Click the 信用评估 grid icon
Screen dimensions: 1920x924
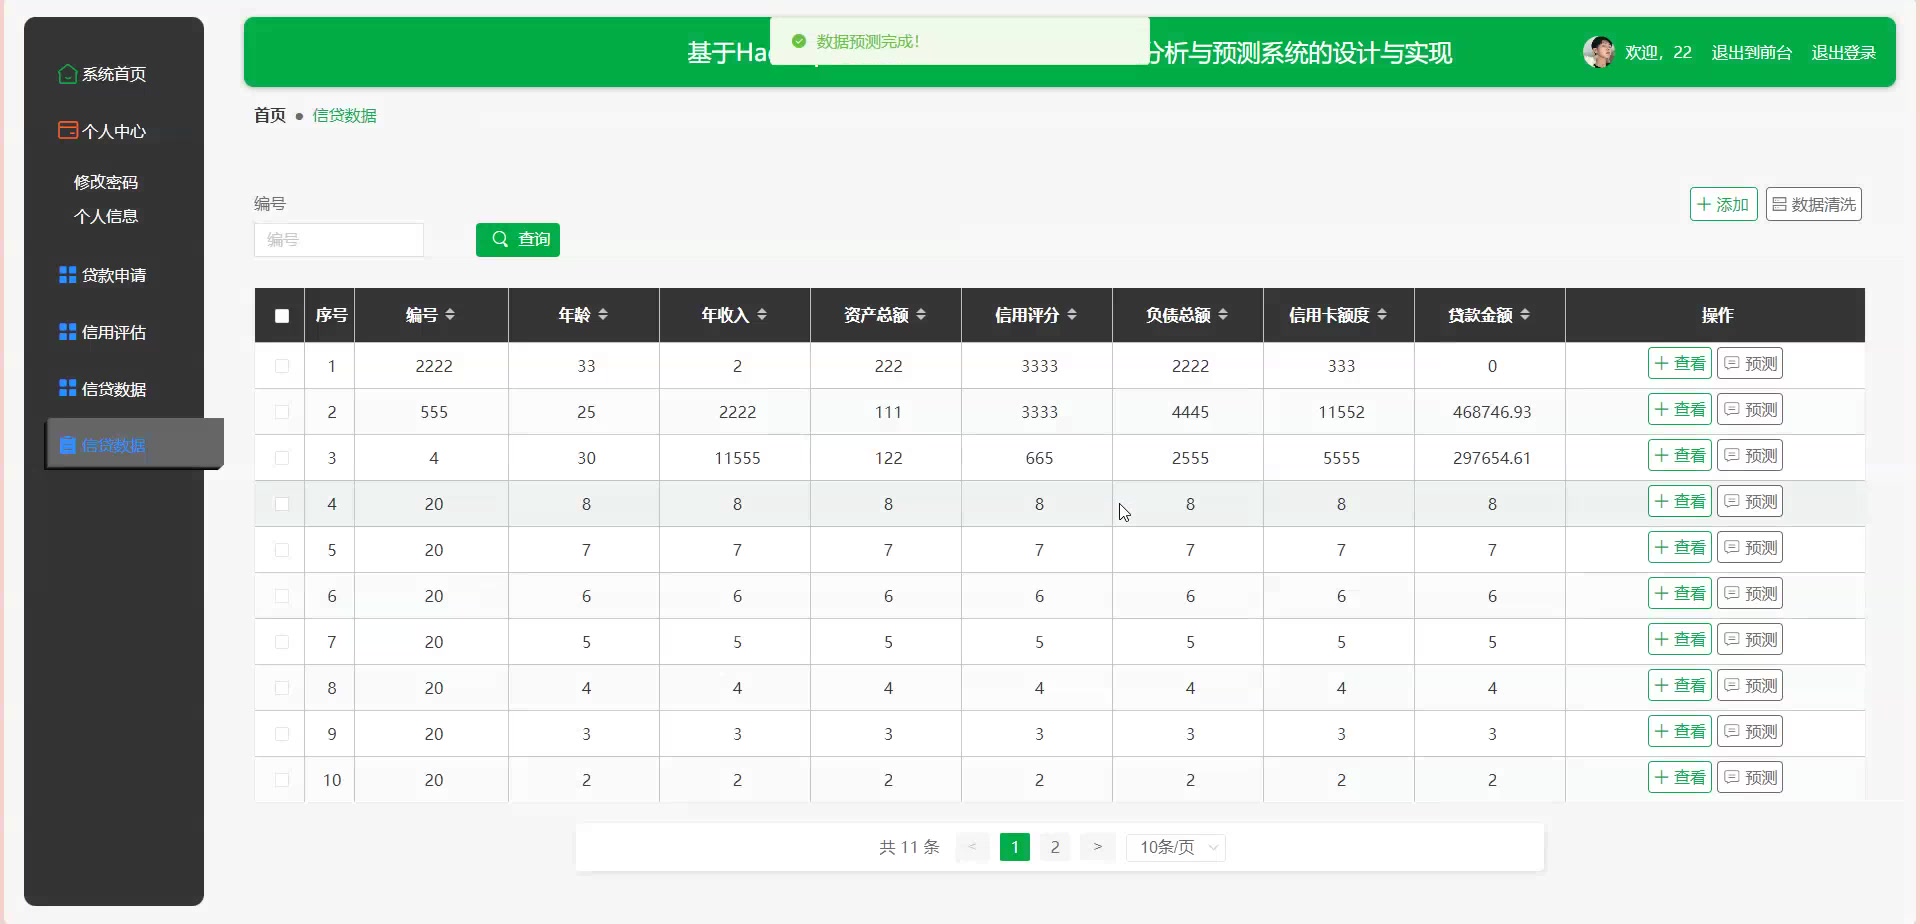pyautogui.click(x=68, y=332)
